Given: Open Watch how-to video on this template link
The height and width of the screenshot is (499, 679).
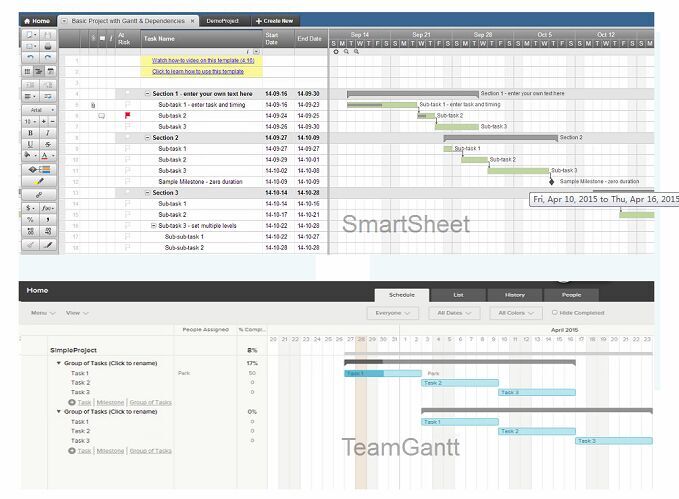Looking at the screenshot, I should pos(203,61).
